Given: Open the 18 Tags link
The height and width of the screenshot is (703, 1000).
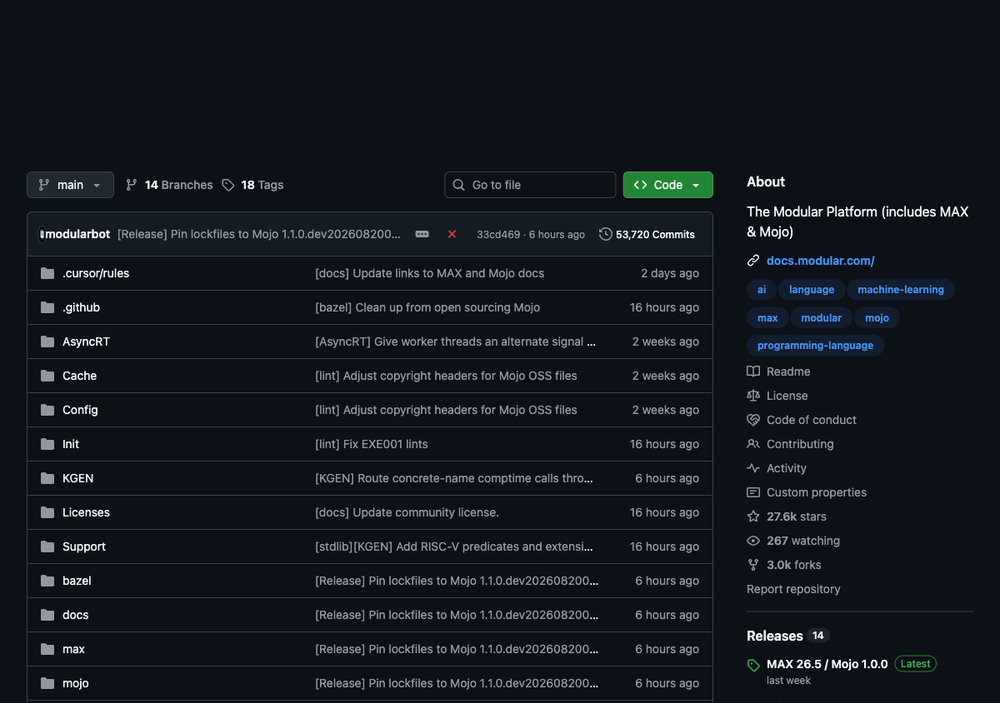Looking at the screenshot, I should click(253, 185).
